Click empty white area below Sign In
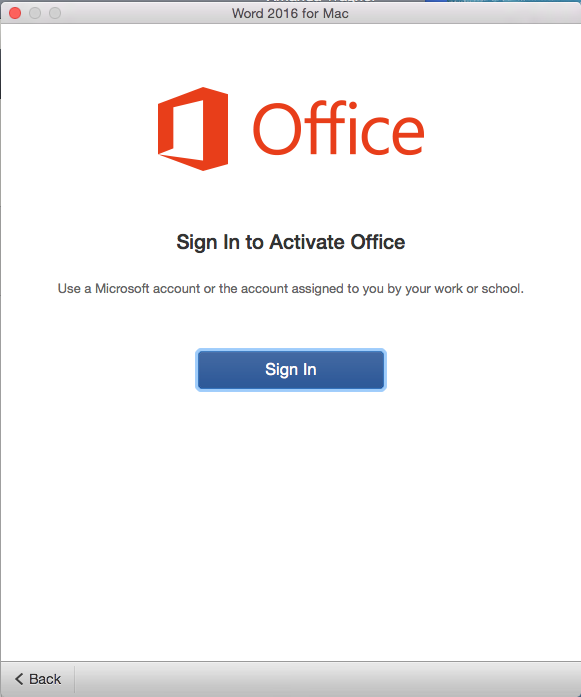The height and width of the screenshot is (697, 581). (291, 511)
